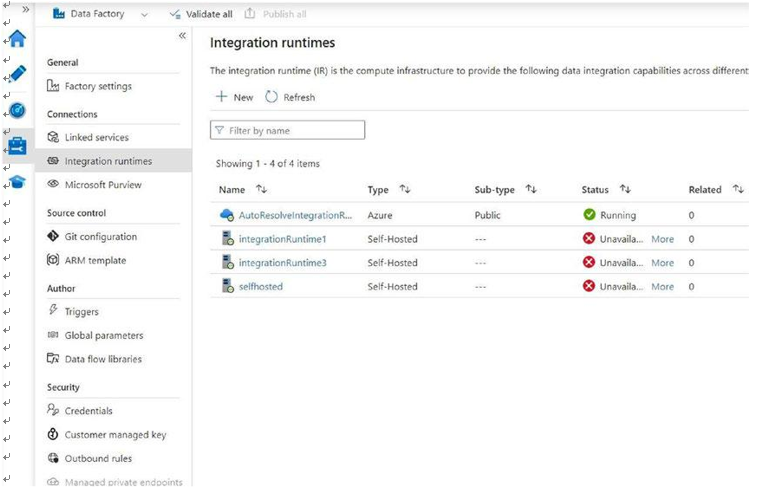Viewport: 757px width, 489px height.
Task: Open Customer managed key
Action: pyautogui.click(x=115, y=435)
